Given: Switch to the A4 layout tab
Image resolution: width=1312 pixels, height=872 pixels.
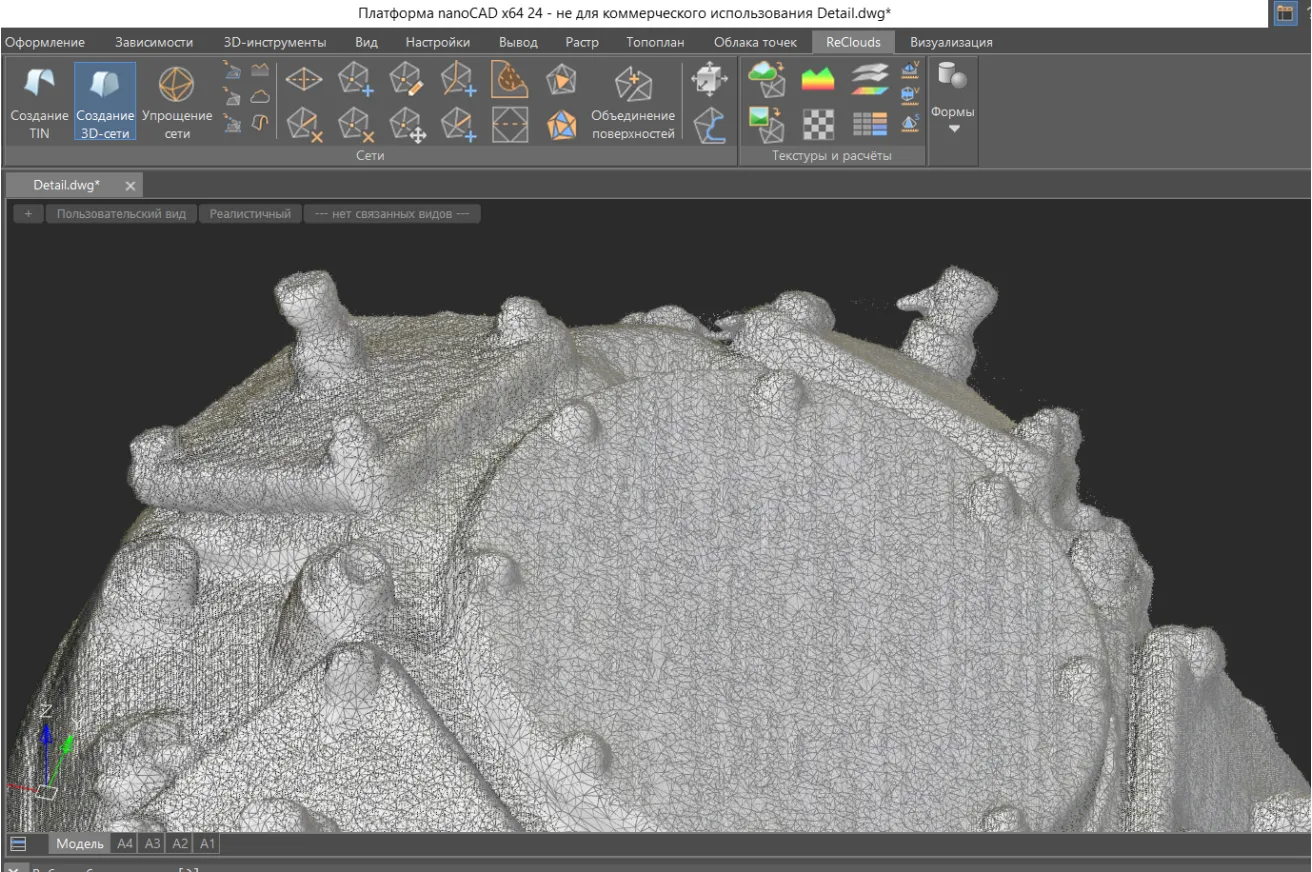Looking at the screenshot, I should 125,844.
